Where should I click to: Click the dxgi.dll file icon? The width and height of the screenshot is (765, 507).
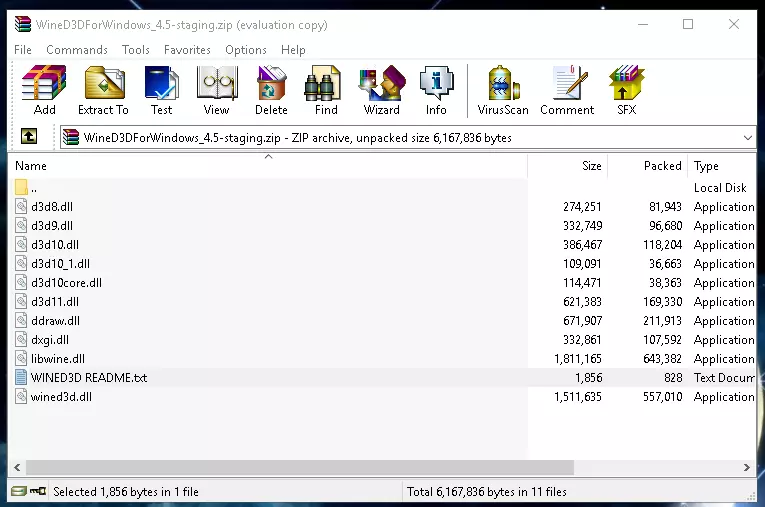[21, 340]
